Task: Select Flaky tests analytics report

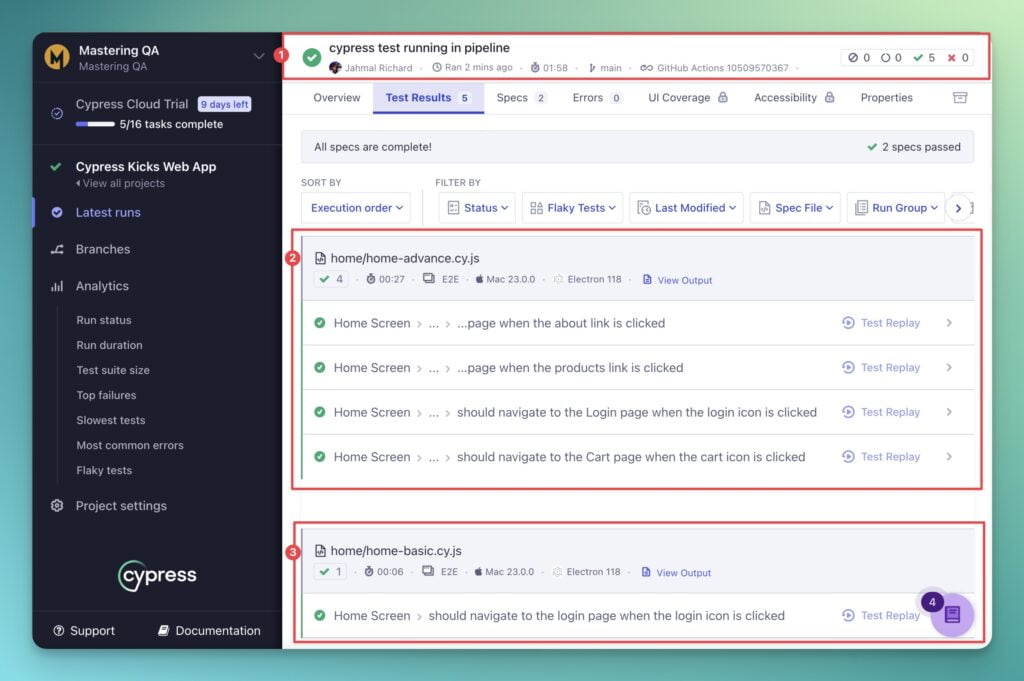Action: [104, 470]
